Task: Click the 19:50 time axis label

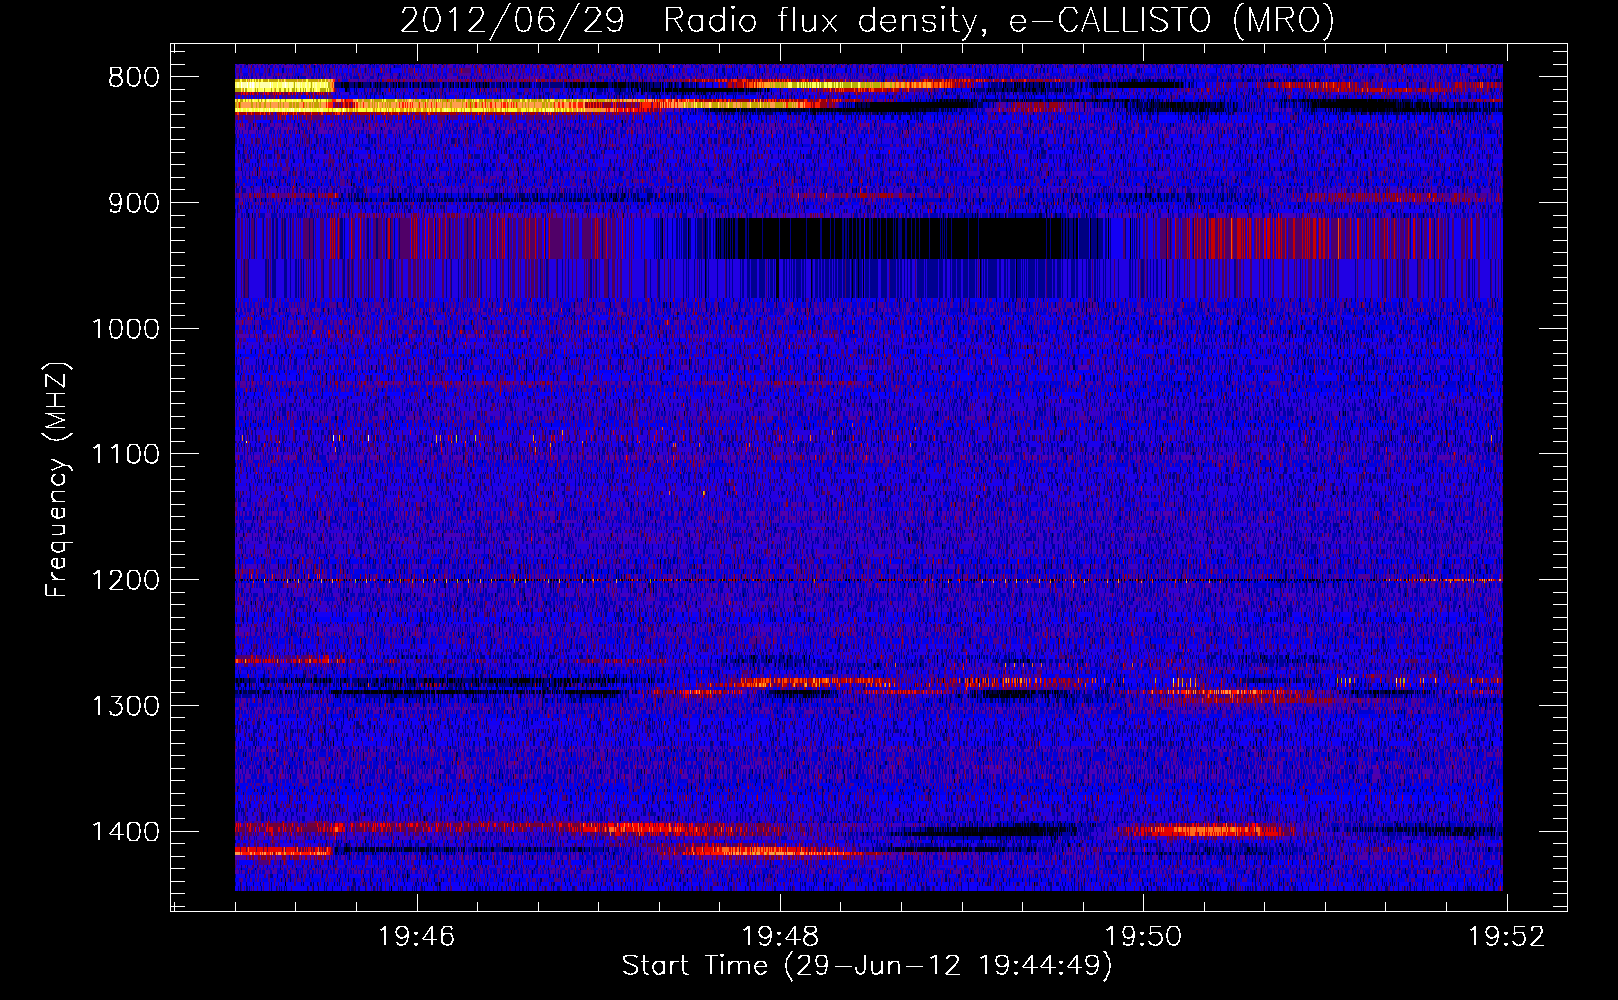Action: (x=1143, y=937)
